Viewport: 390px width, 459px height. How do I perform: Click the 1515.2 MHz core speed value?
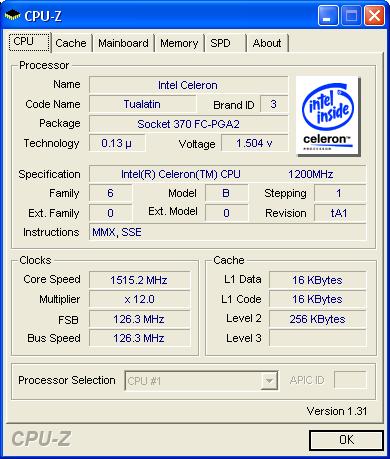139,280
